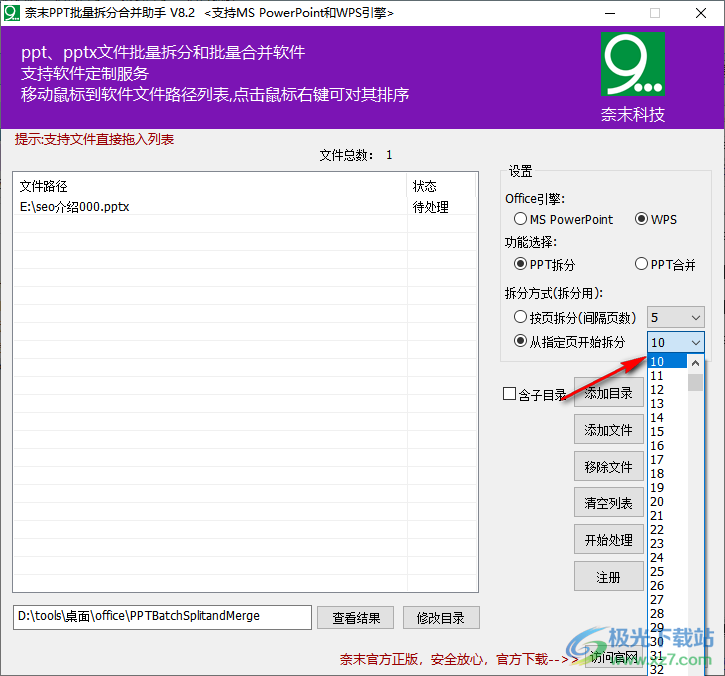Pick 15 in the dropdown list

click(668, 431)
